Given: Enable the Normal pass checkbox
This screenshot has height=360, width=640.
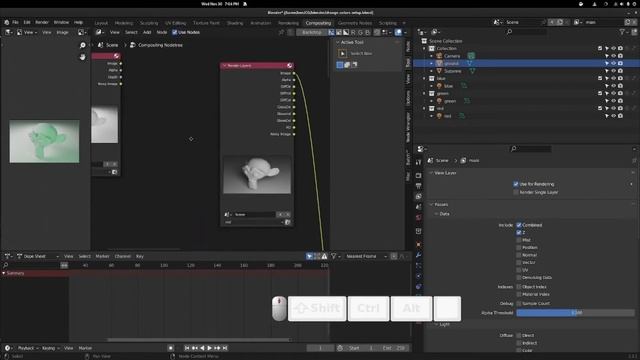Looking at the screenshot, I should click(519, 255).
